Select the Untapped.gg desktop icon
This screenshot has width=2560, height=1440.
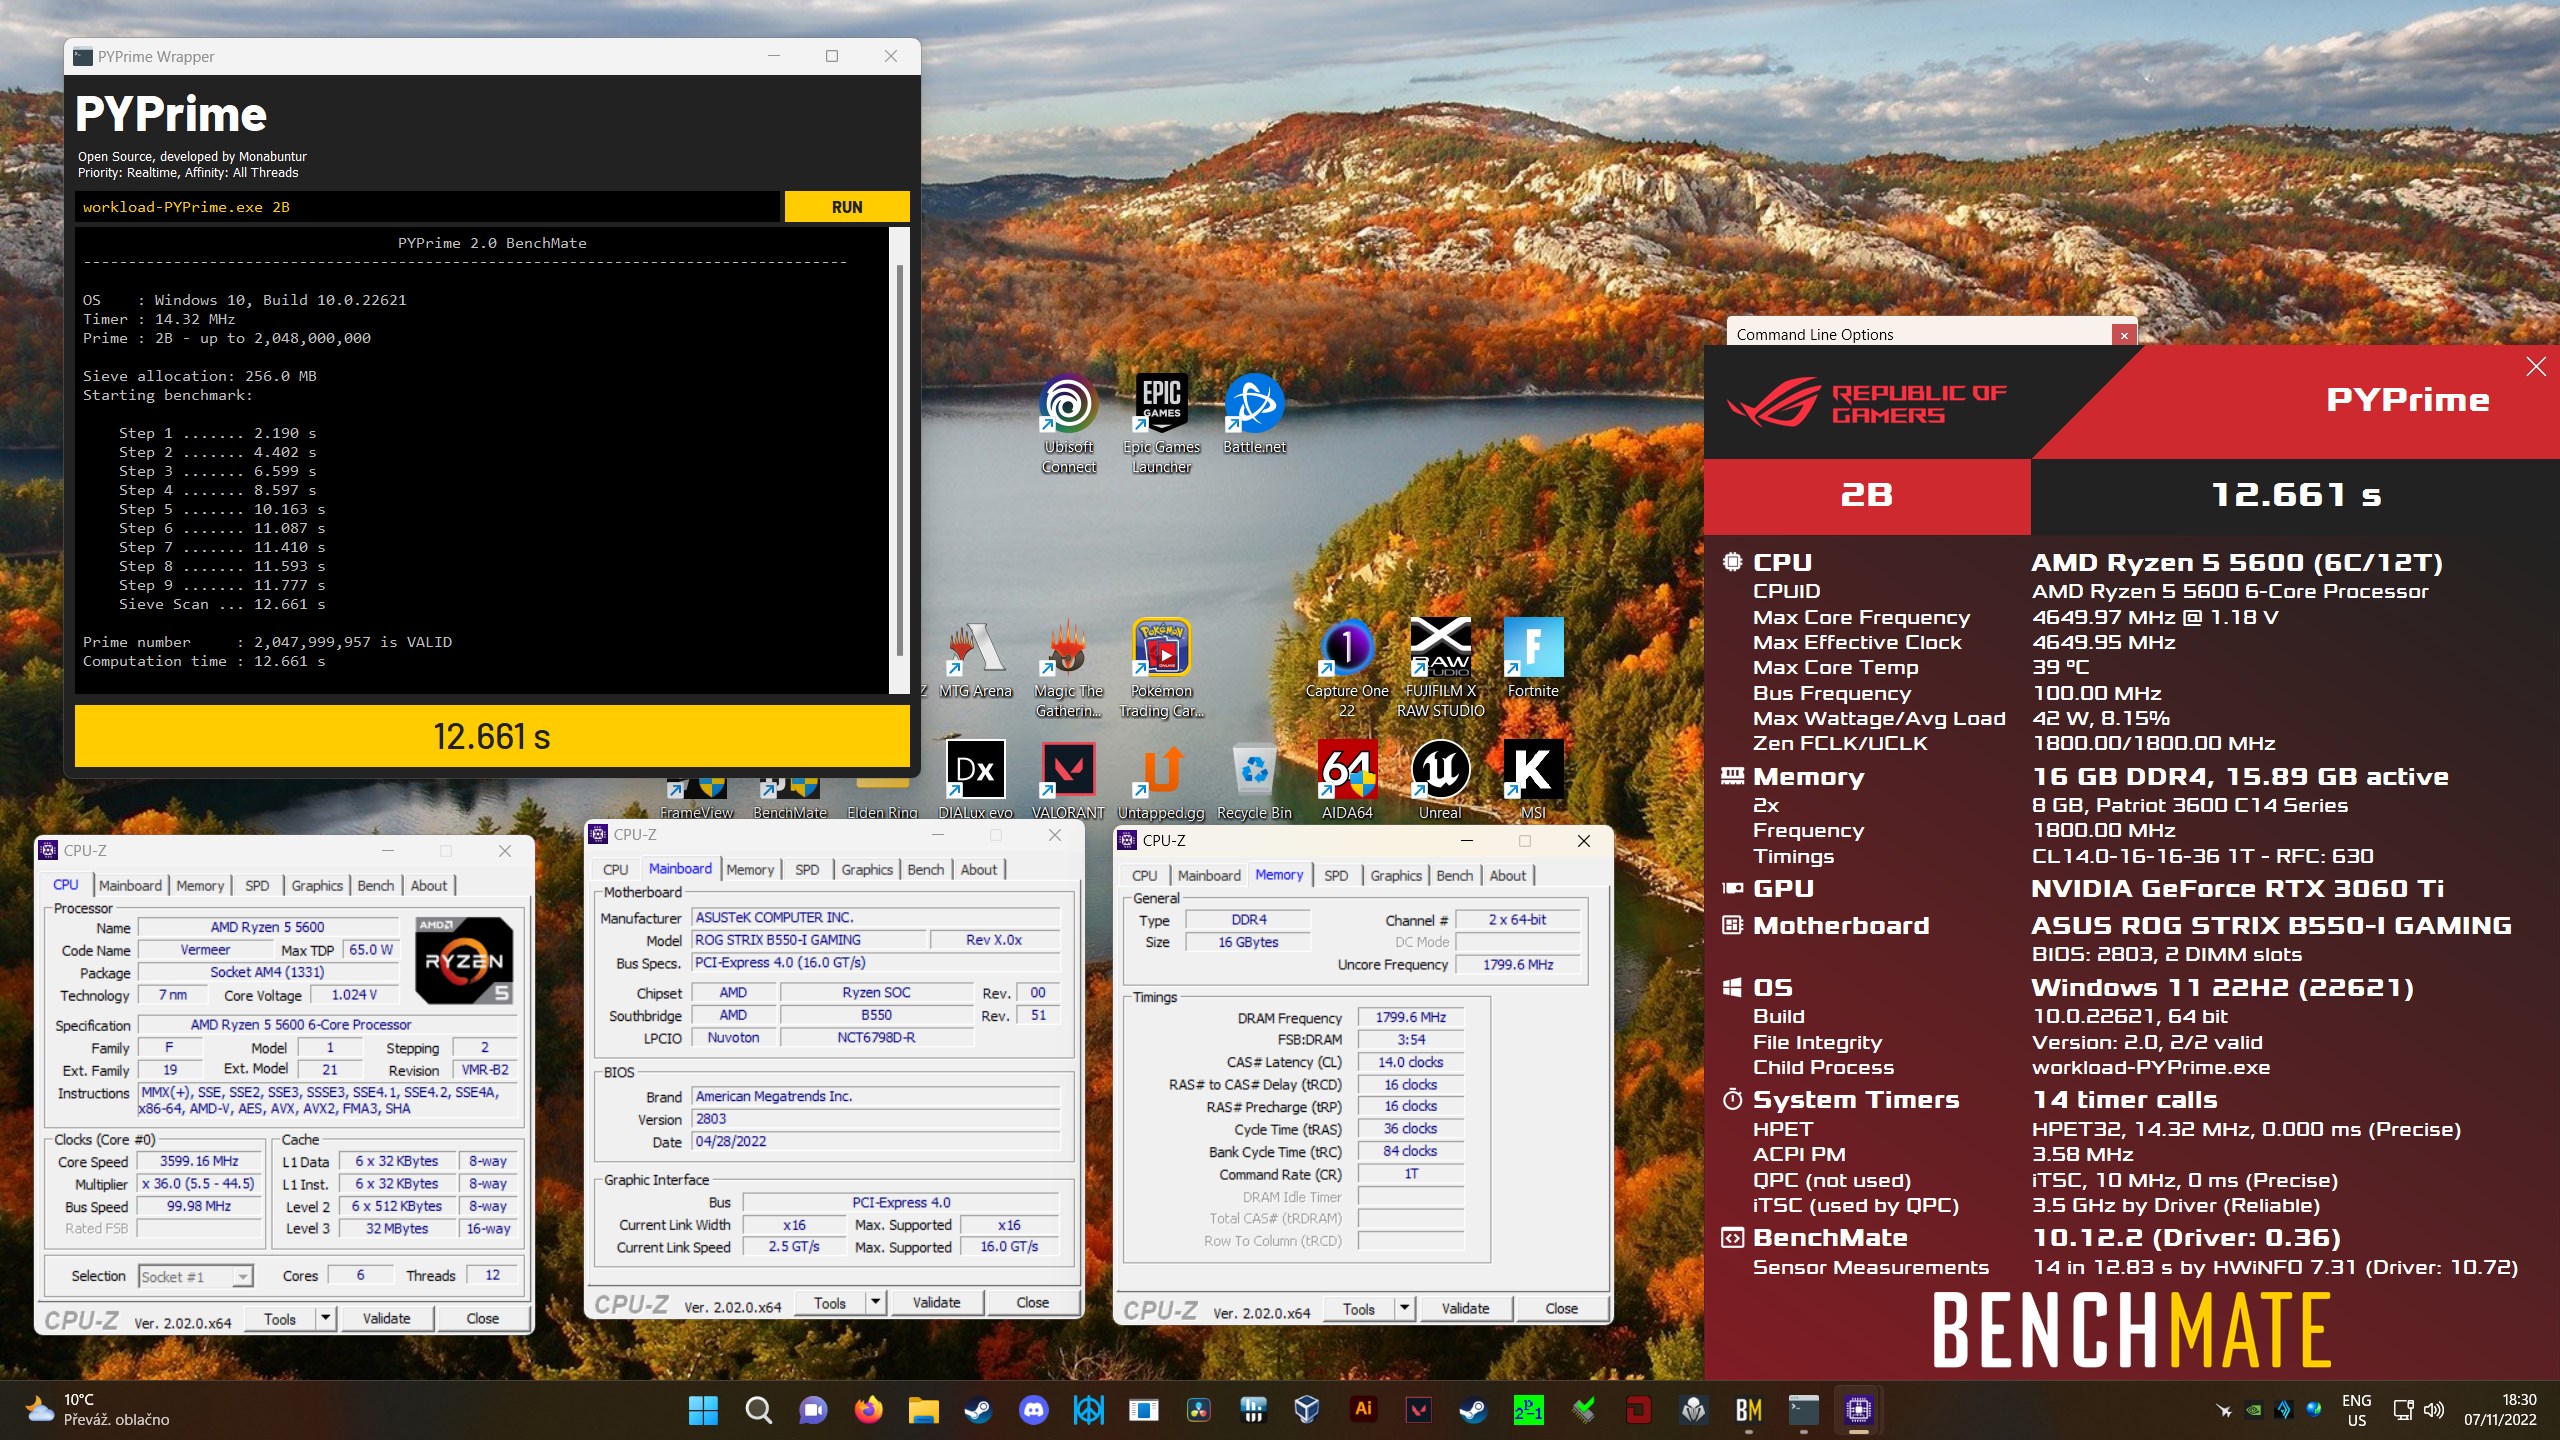[x=1161, y=780]
